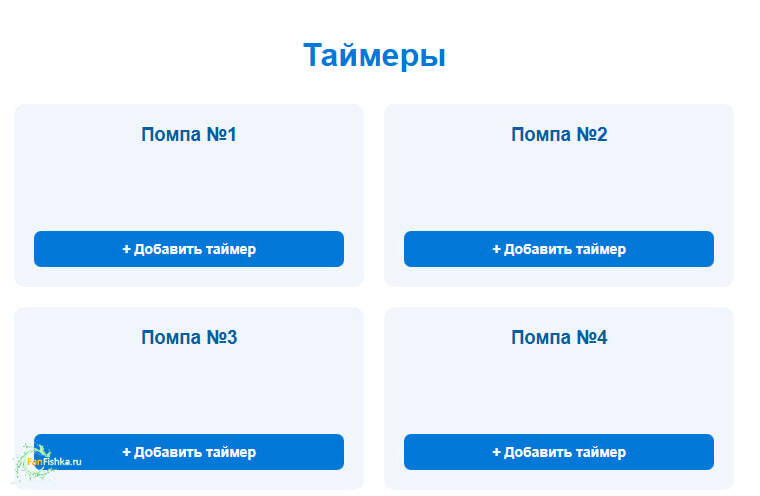Click the Таймеры page heading
This screenshot has width=760, height=496.
pos(375,55)
